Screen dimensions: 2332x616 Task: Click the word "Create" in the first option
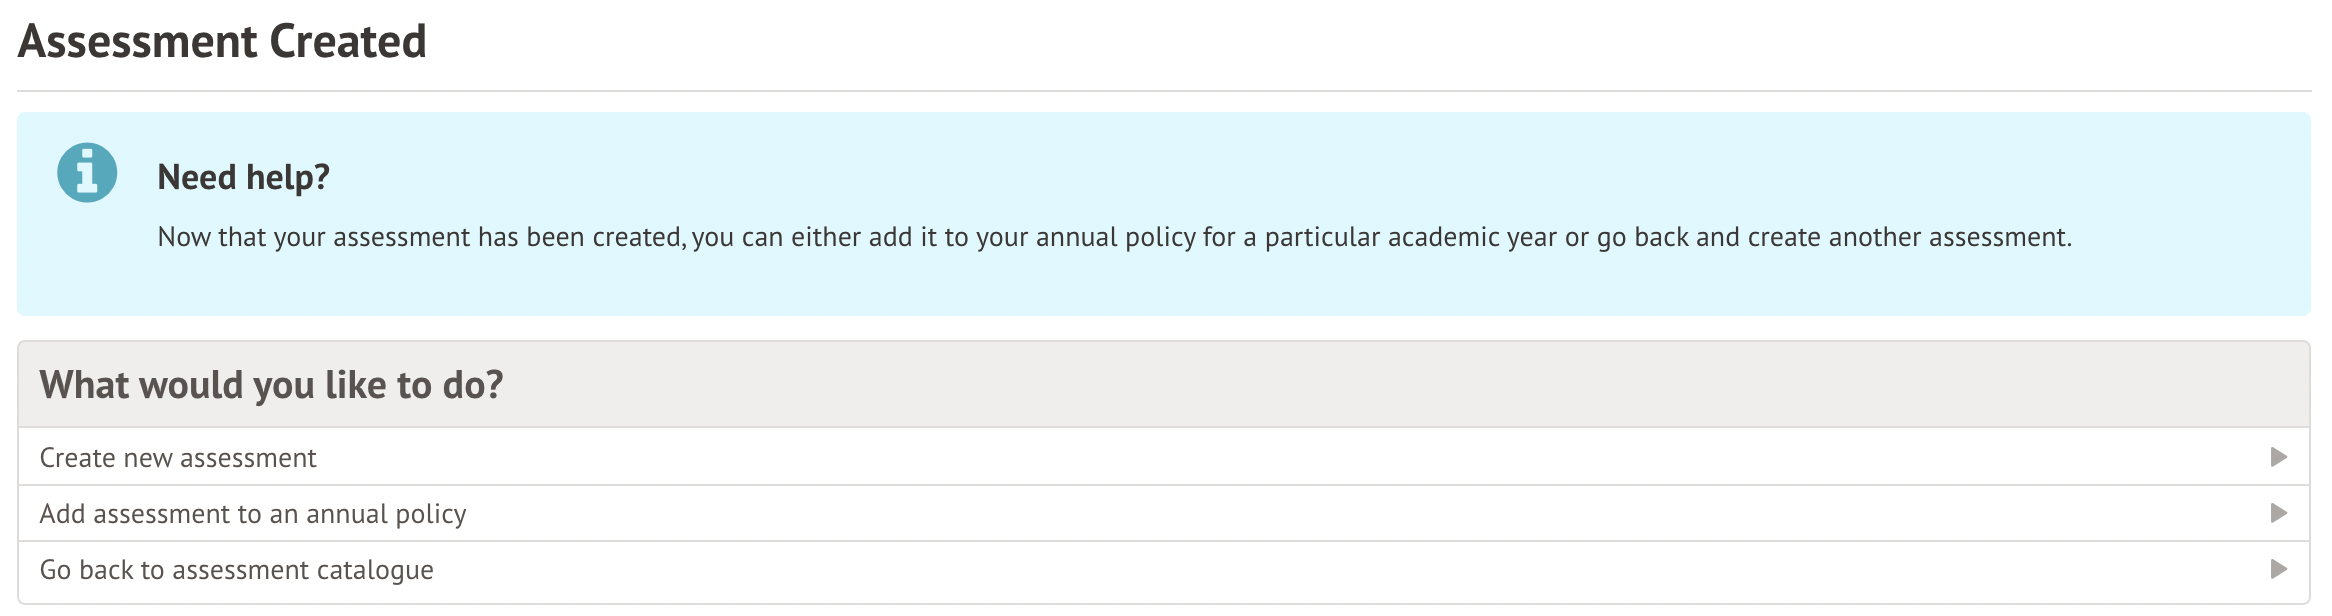77,458
